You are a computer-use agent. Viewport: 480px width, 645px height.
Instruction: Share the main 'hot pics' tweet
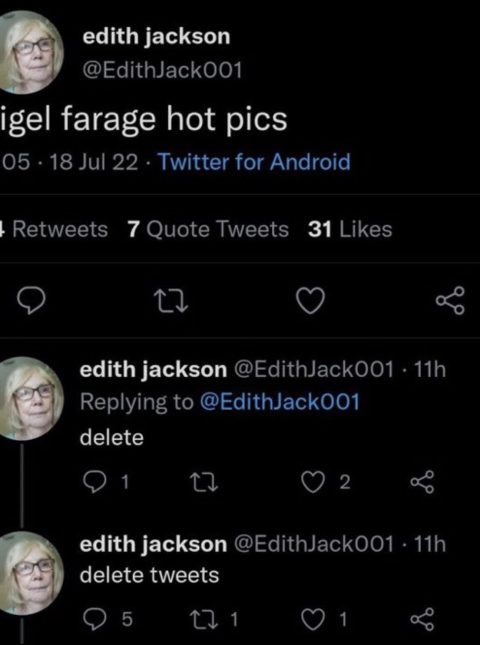pos(450,301)
